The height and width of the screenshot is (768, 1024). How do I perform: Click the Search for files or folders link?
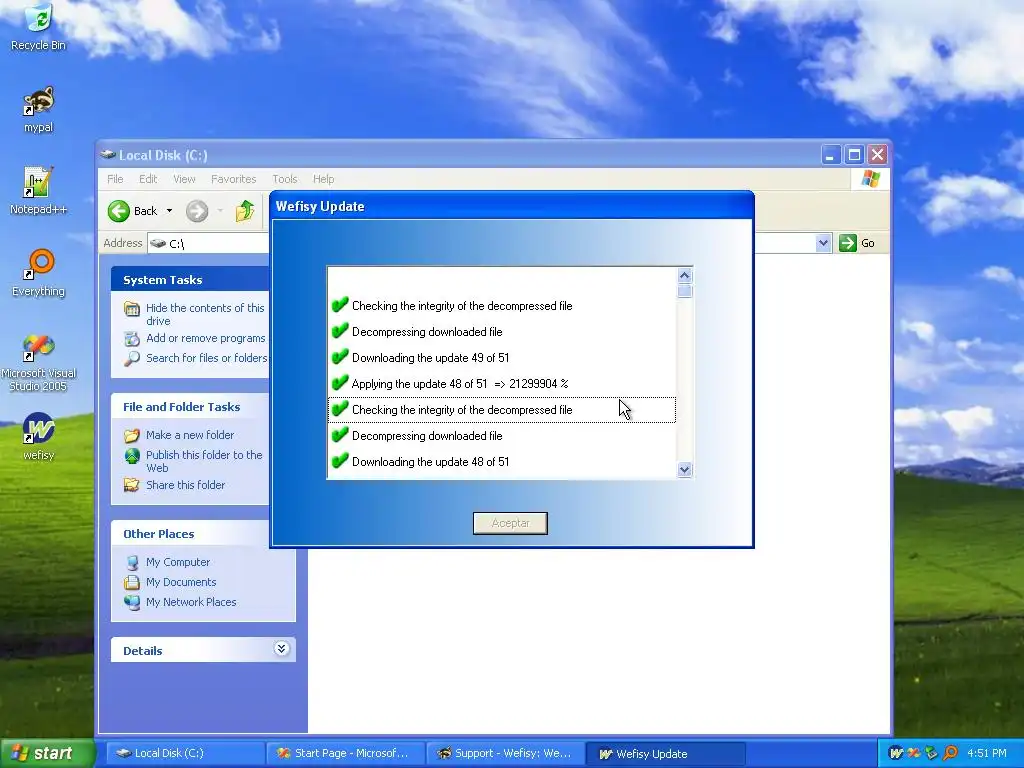(207, 358)
